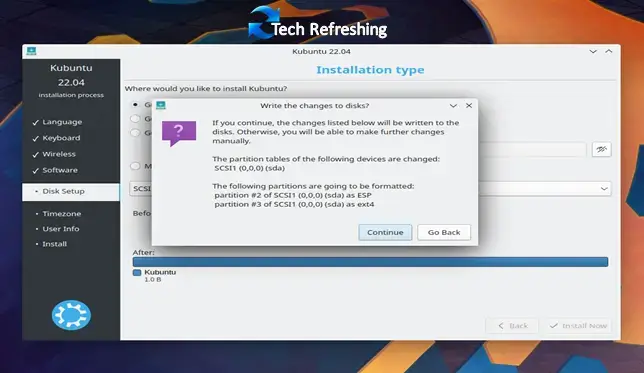This screenshot has height=373, width=644.
Task: Collapse dialog using its title bar chevron
Action: [453, 106]
